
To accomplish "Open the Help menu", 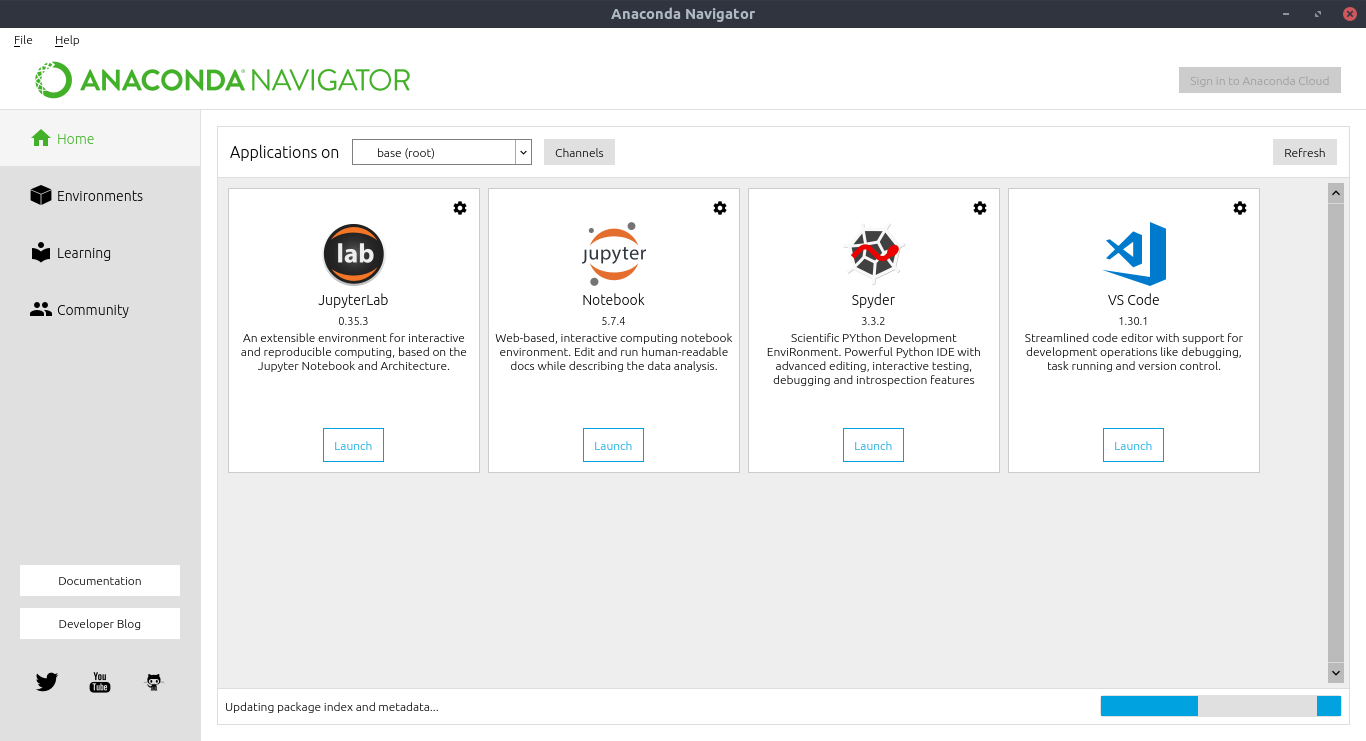I will click(67, 40).
